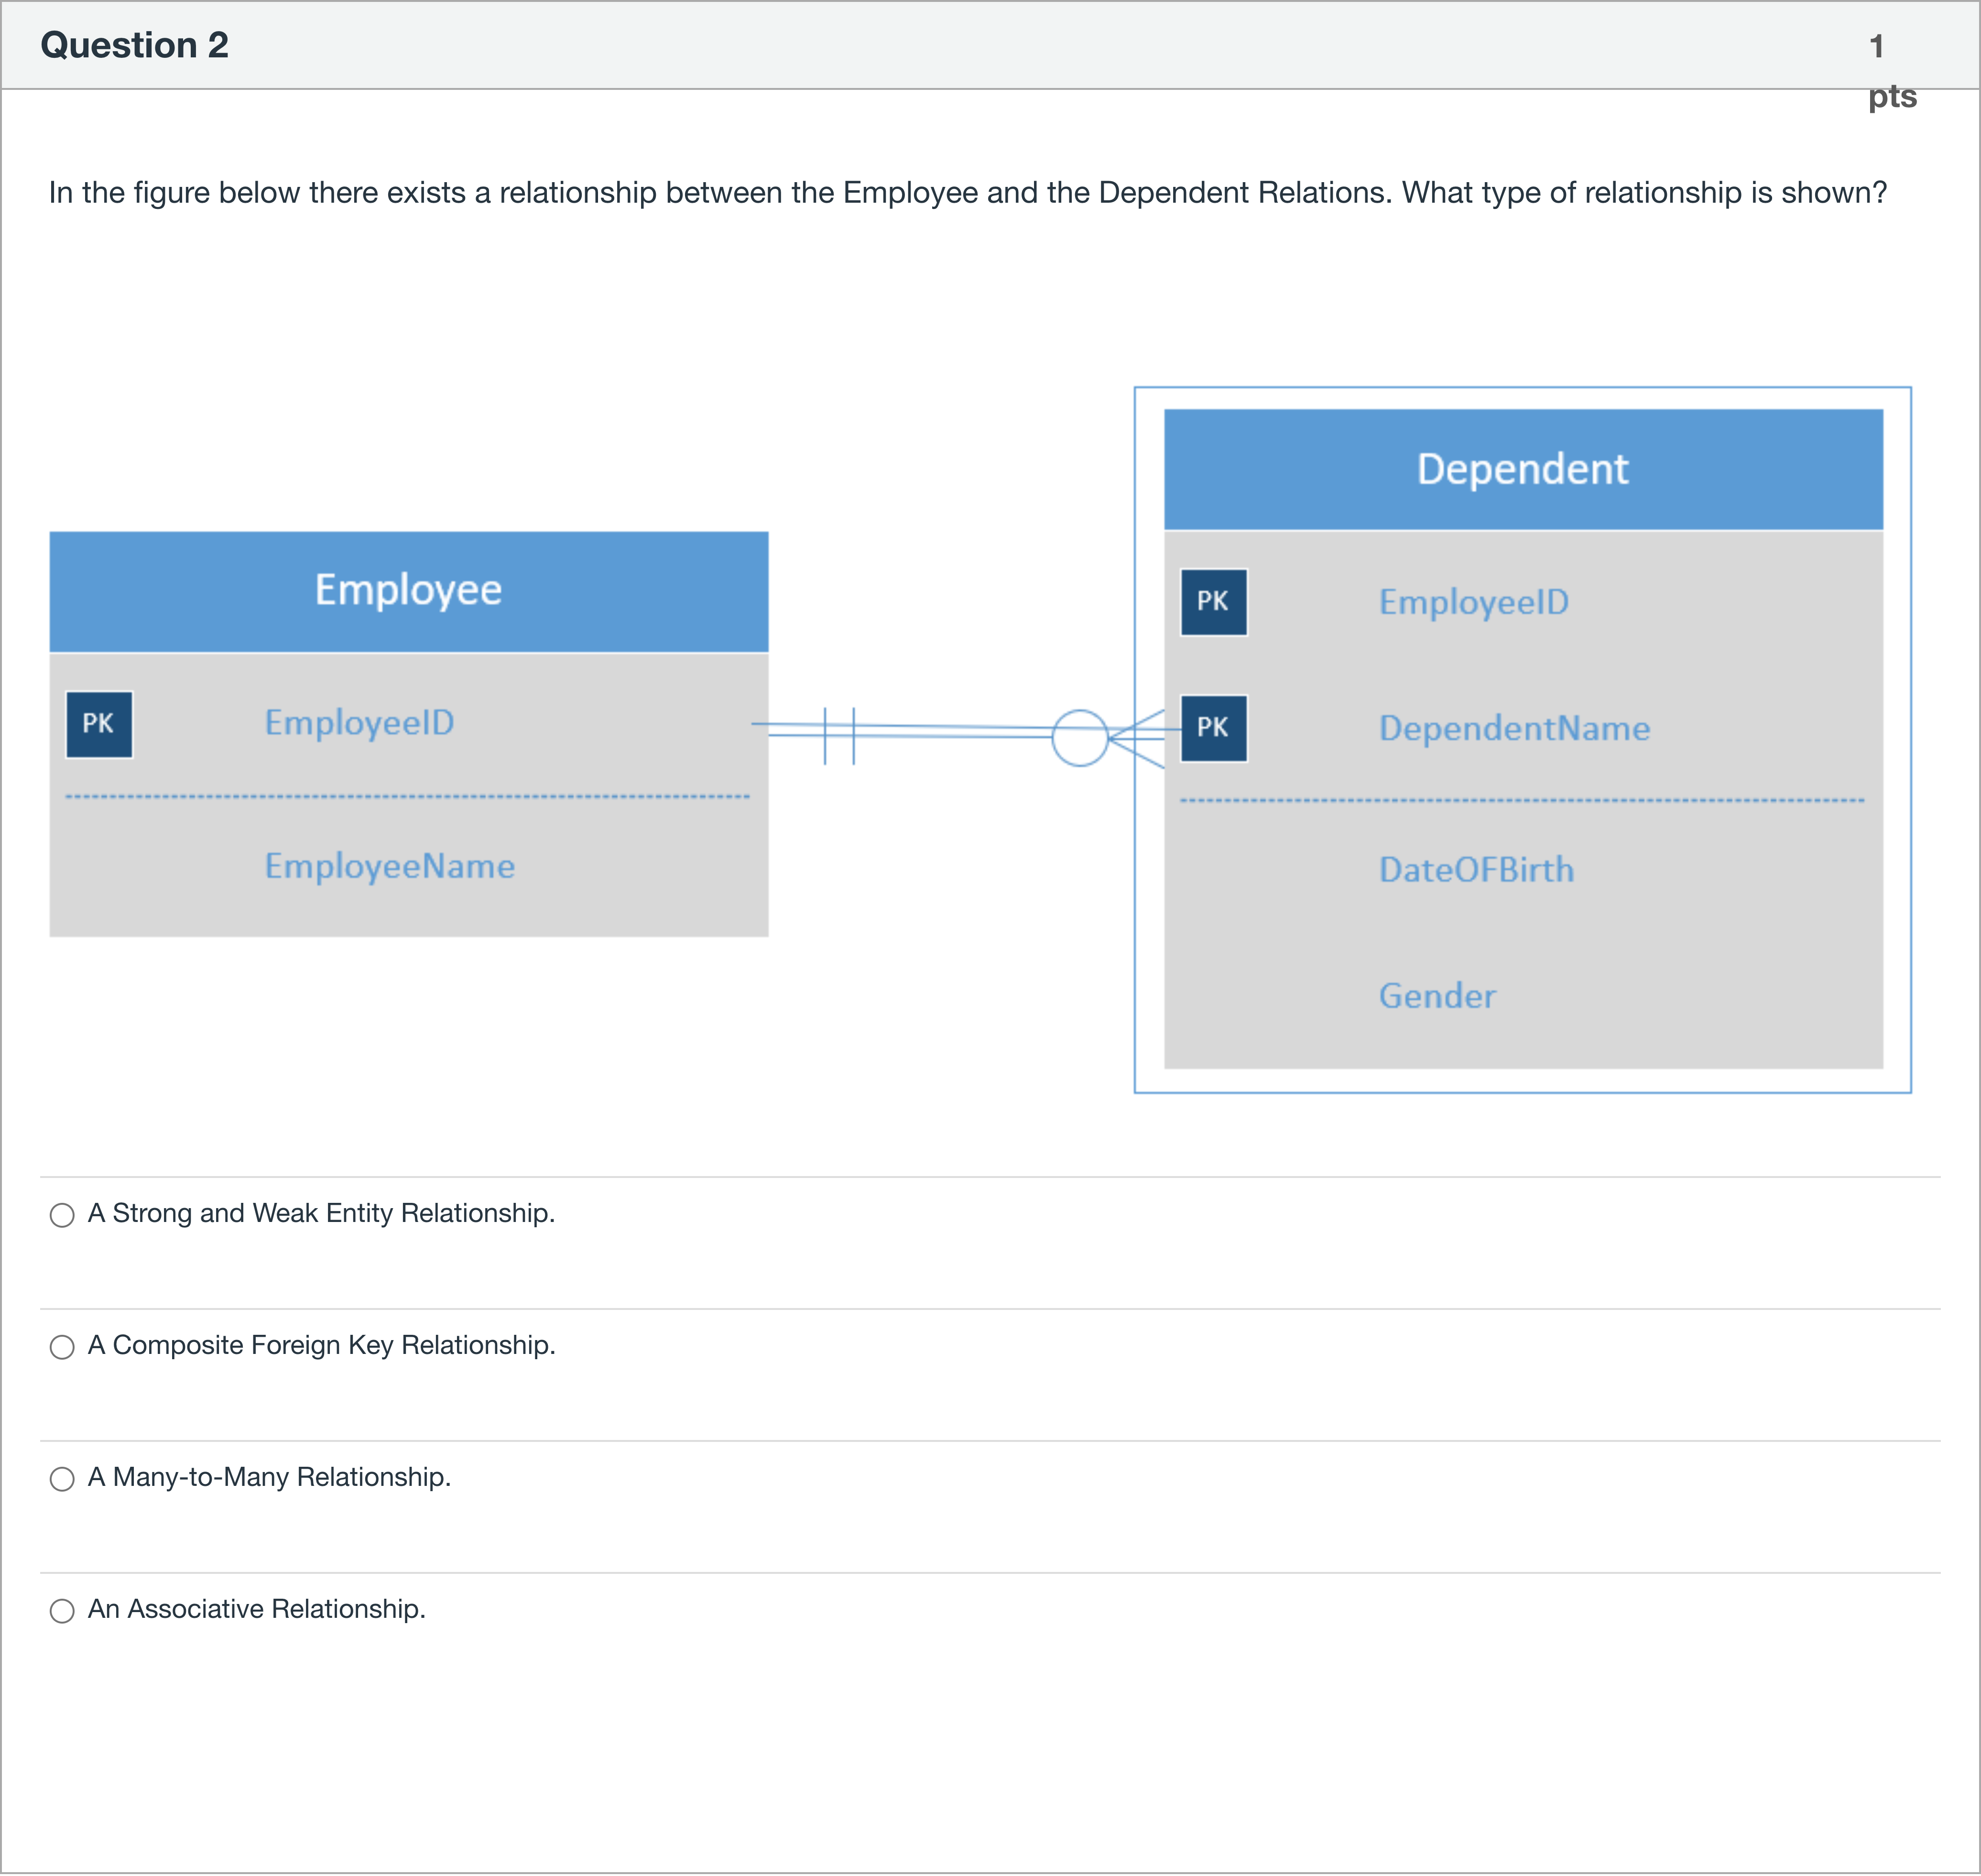Select the Many-to-Many Relationship radio button
The width and height of the screenshot is (1981, 1876).
(x=62, y=1479)
